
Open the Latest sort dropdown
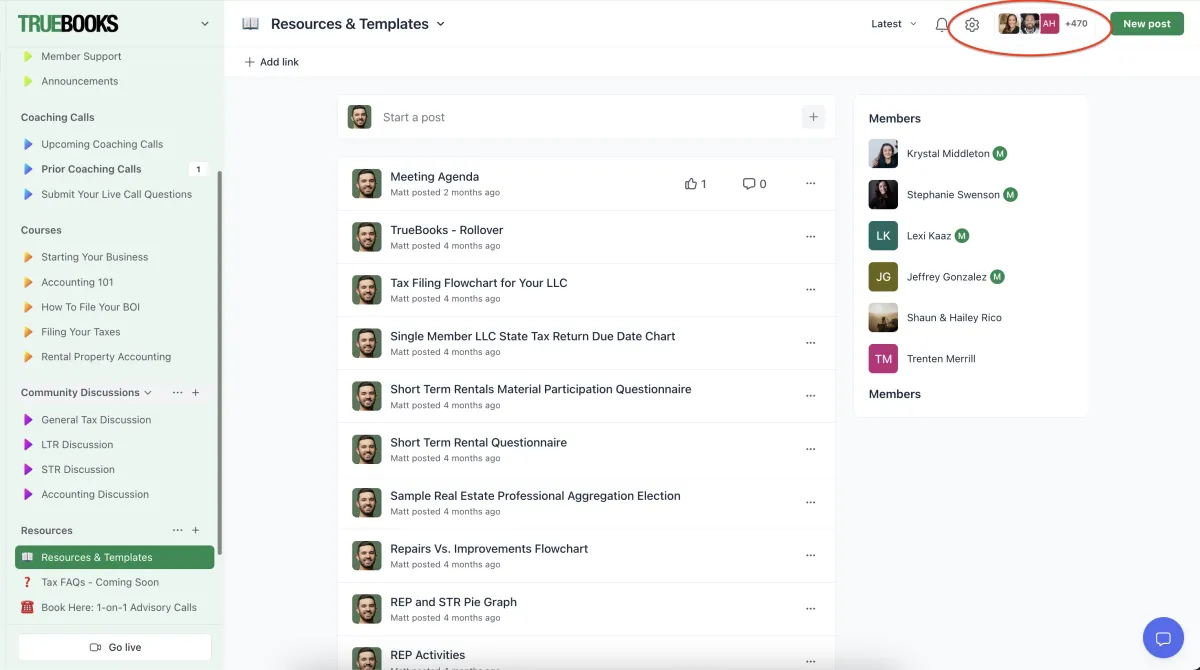coord(894,24)
